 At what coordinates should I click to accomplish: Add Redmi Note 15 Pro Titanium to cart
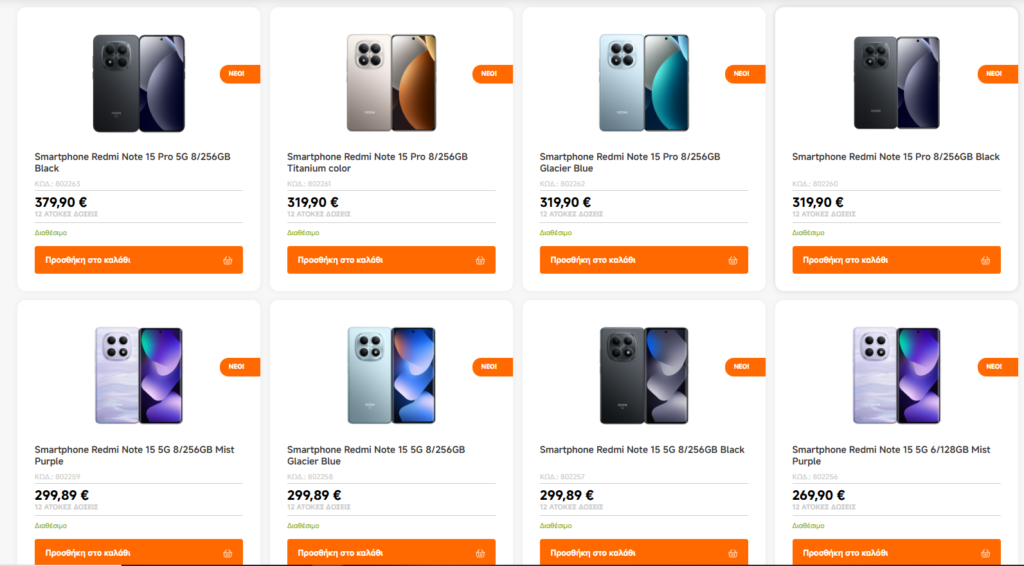(391, 260)
